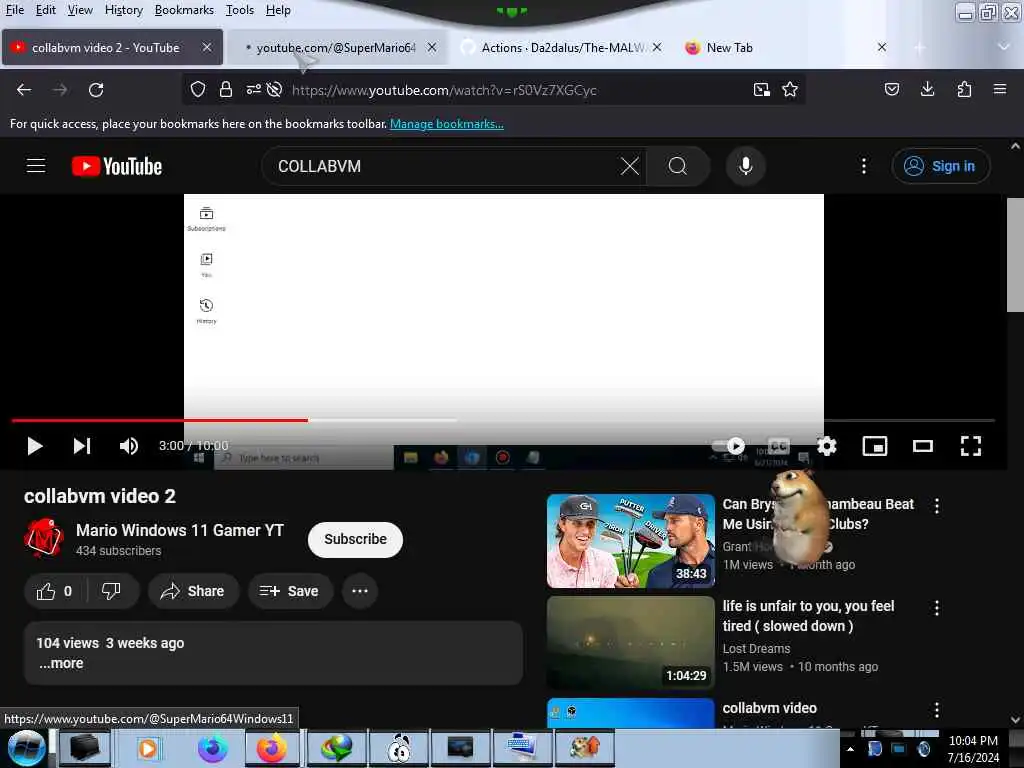The image size is (1024, 768).
Task: Open the Edit menu
Action: 46,10
